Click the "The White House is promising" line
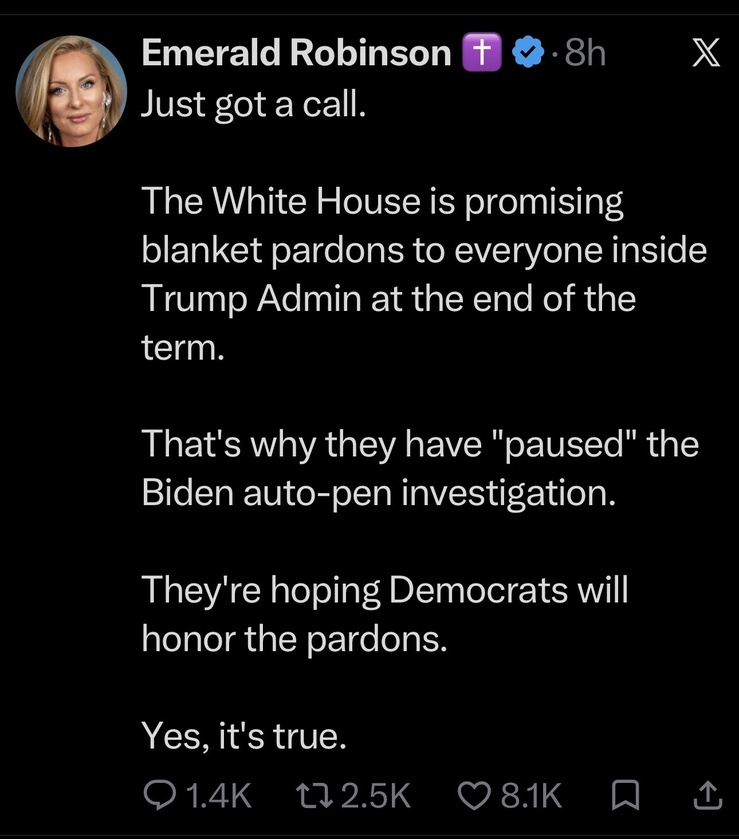The image size is (739, 839). click(382, 203)
